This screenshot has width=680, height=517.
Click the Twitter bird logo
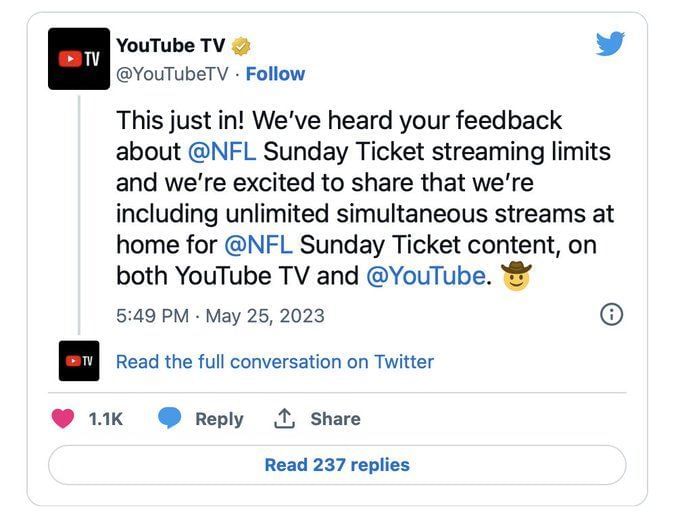610,45
